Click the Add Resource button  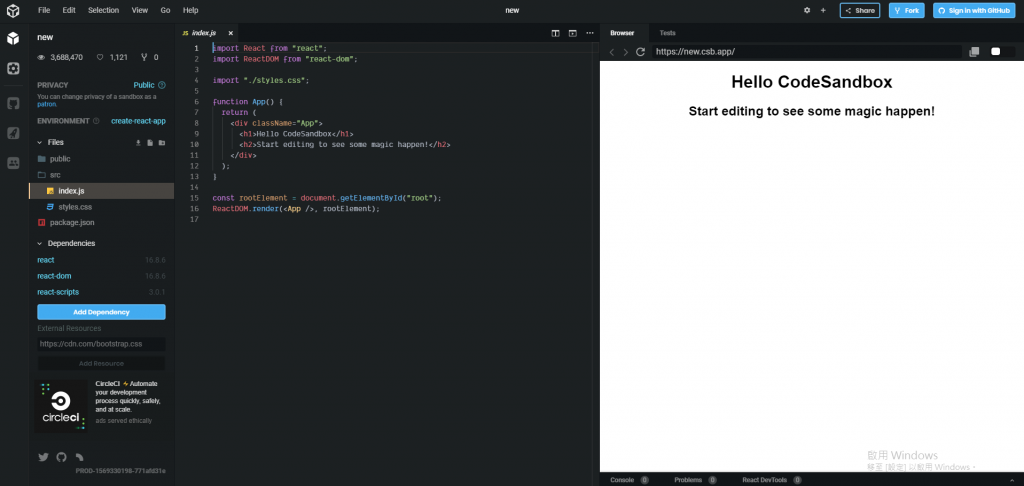pos(101,363)
